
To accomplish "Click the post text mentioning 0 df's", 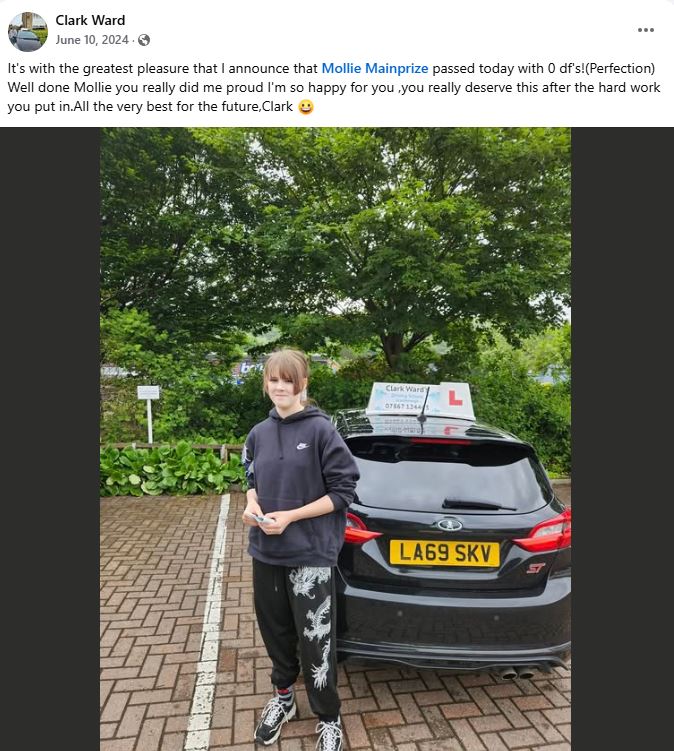I will (334, 87).
